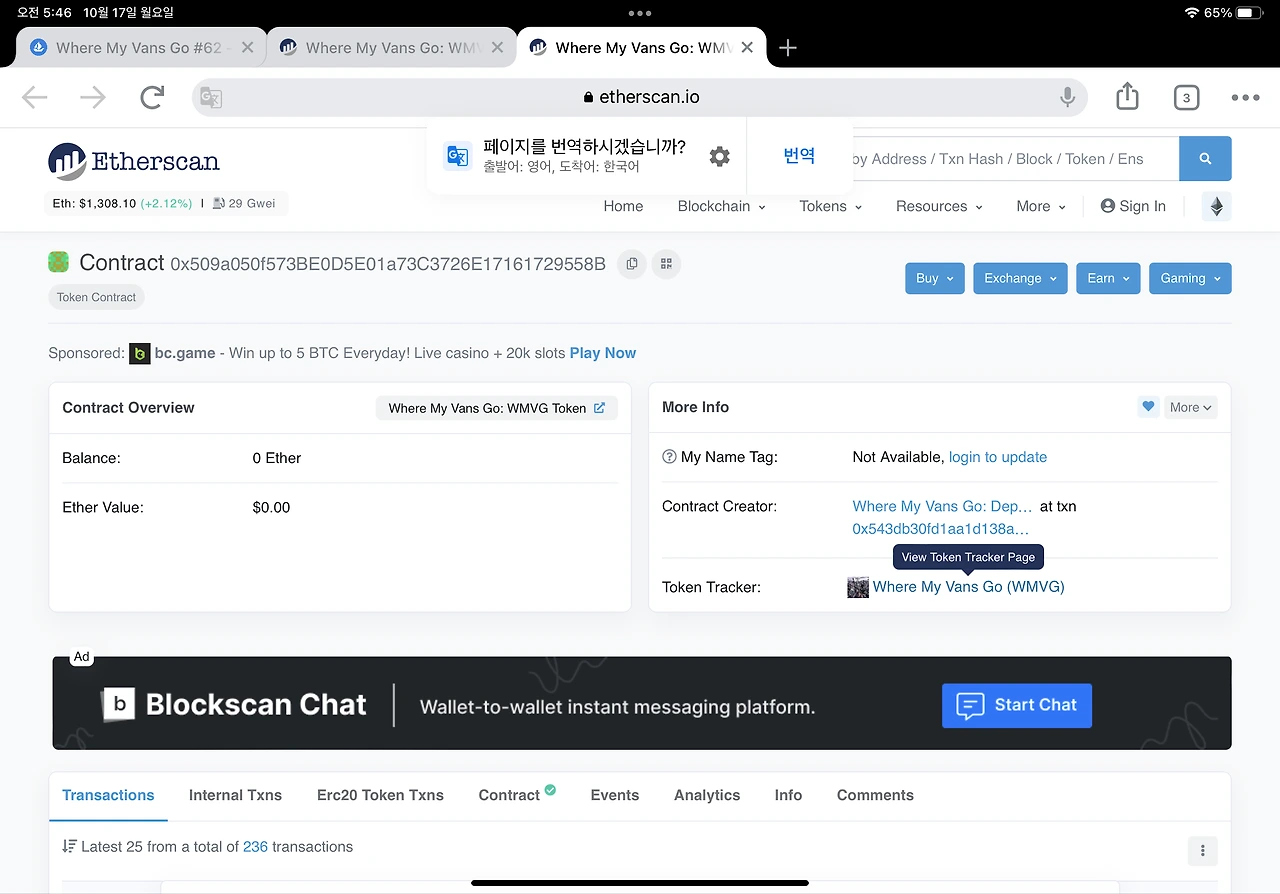This screenshot has height=894, width=1280.
Task: Click the Etherscan logo
Action: click(x=134, y=161)
